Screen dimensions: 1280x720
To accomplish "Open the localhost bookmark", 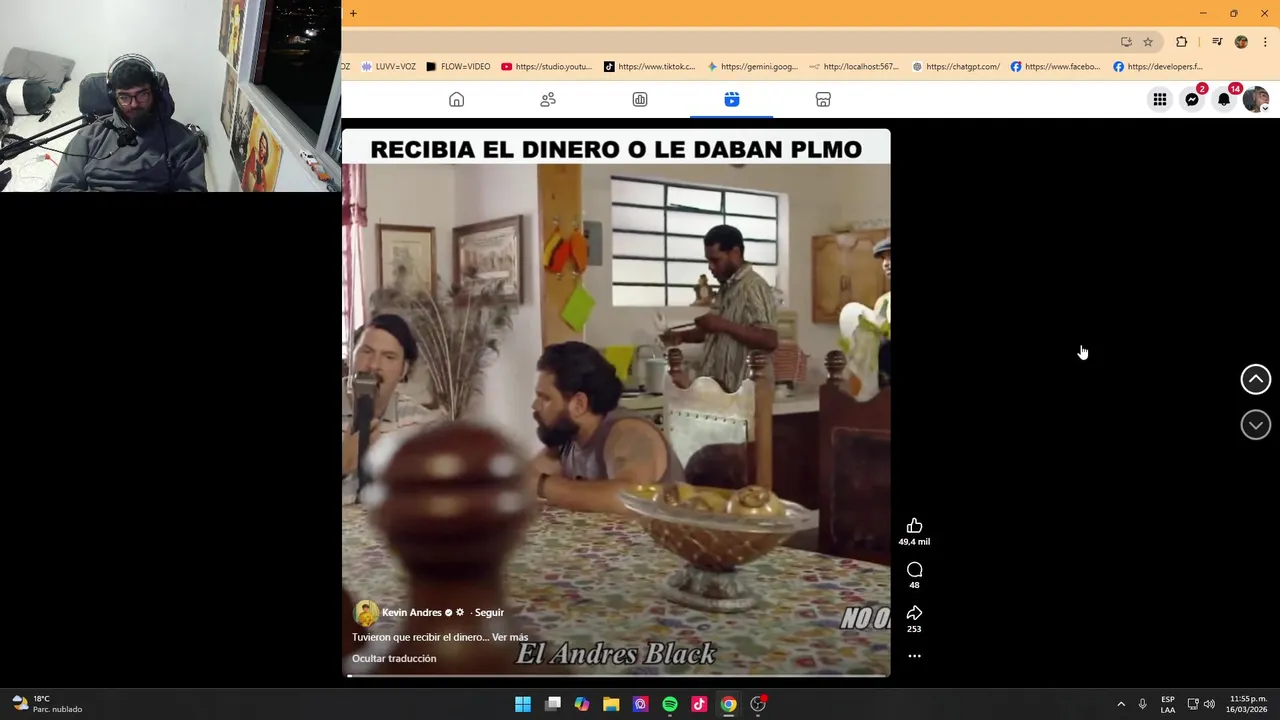I will tap(855, 66).
